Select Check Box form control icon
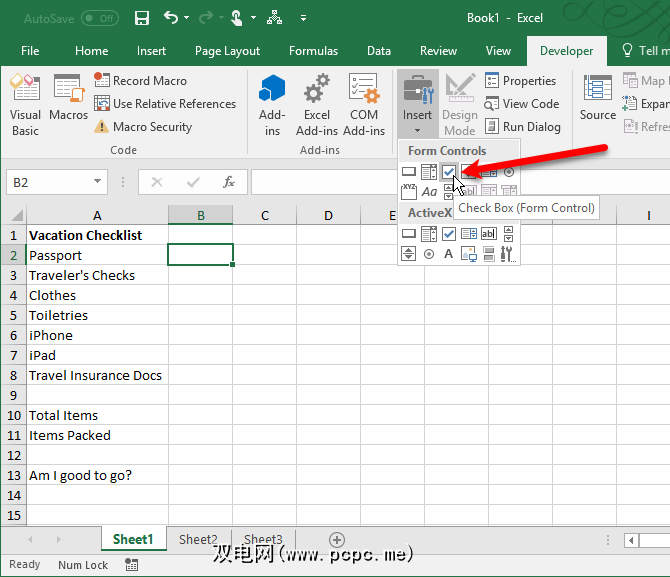The height and width of the screenshot is (577, 670). coord(449,172)
